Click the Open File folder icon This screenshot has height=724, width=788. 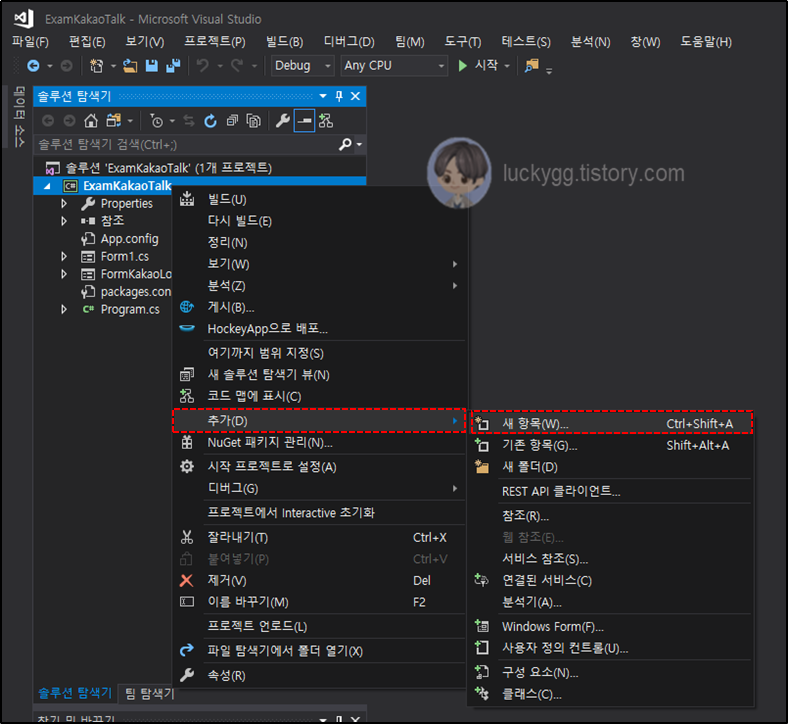click(130, 66)
